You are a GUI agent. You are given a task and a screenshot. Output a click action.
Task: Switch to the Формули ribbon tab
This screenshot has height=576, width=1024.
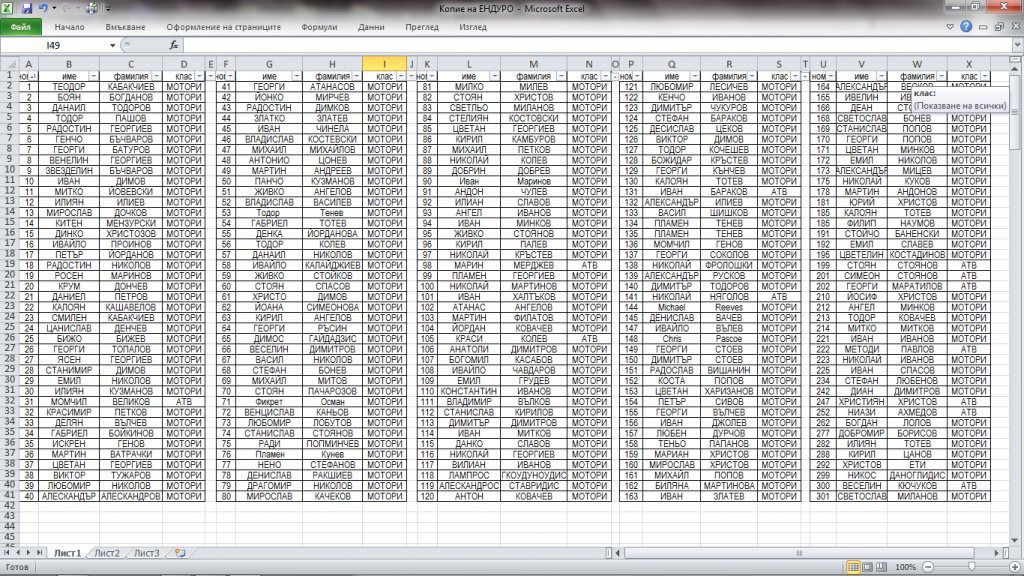click(x=319, y=27)
